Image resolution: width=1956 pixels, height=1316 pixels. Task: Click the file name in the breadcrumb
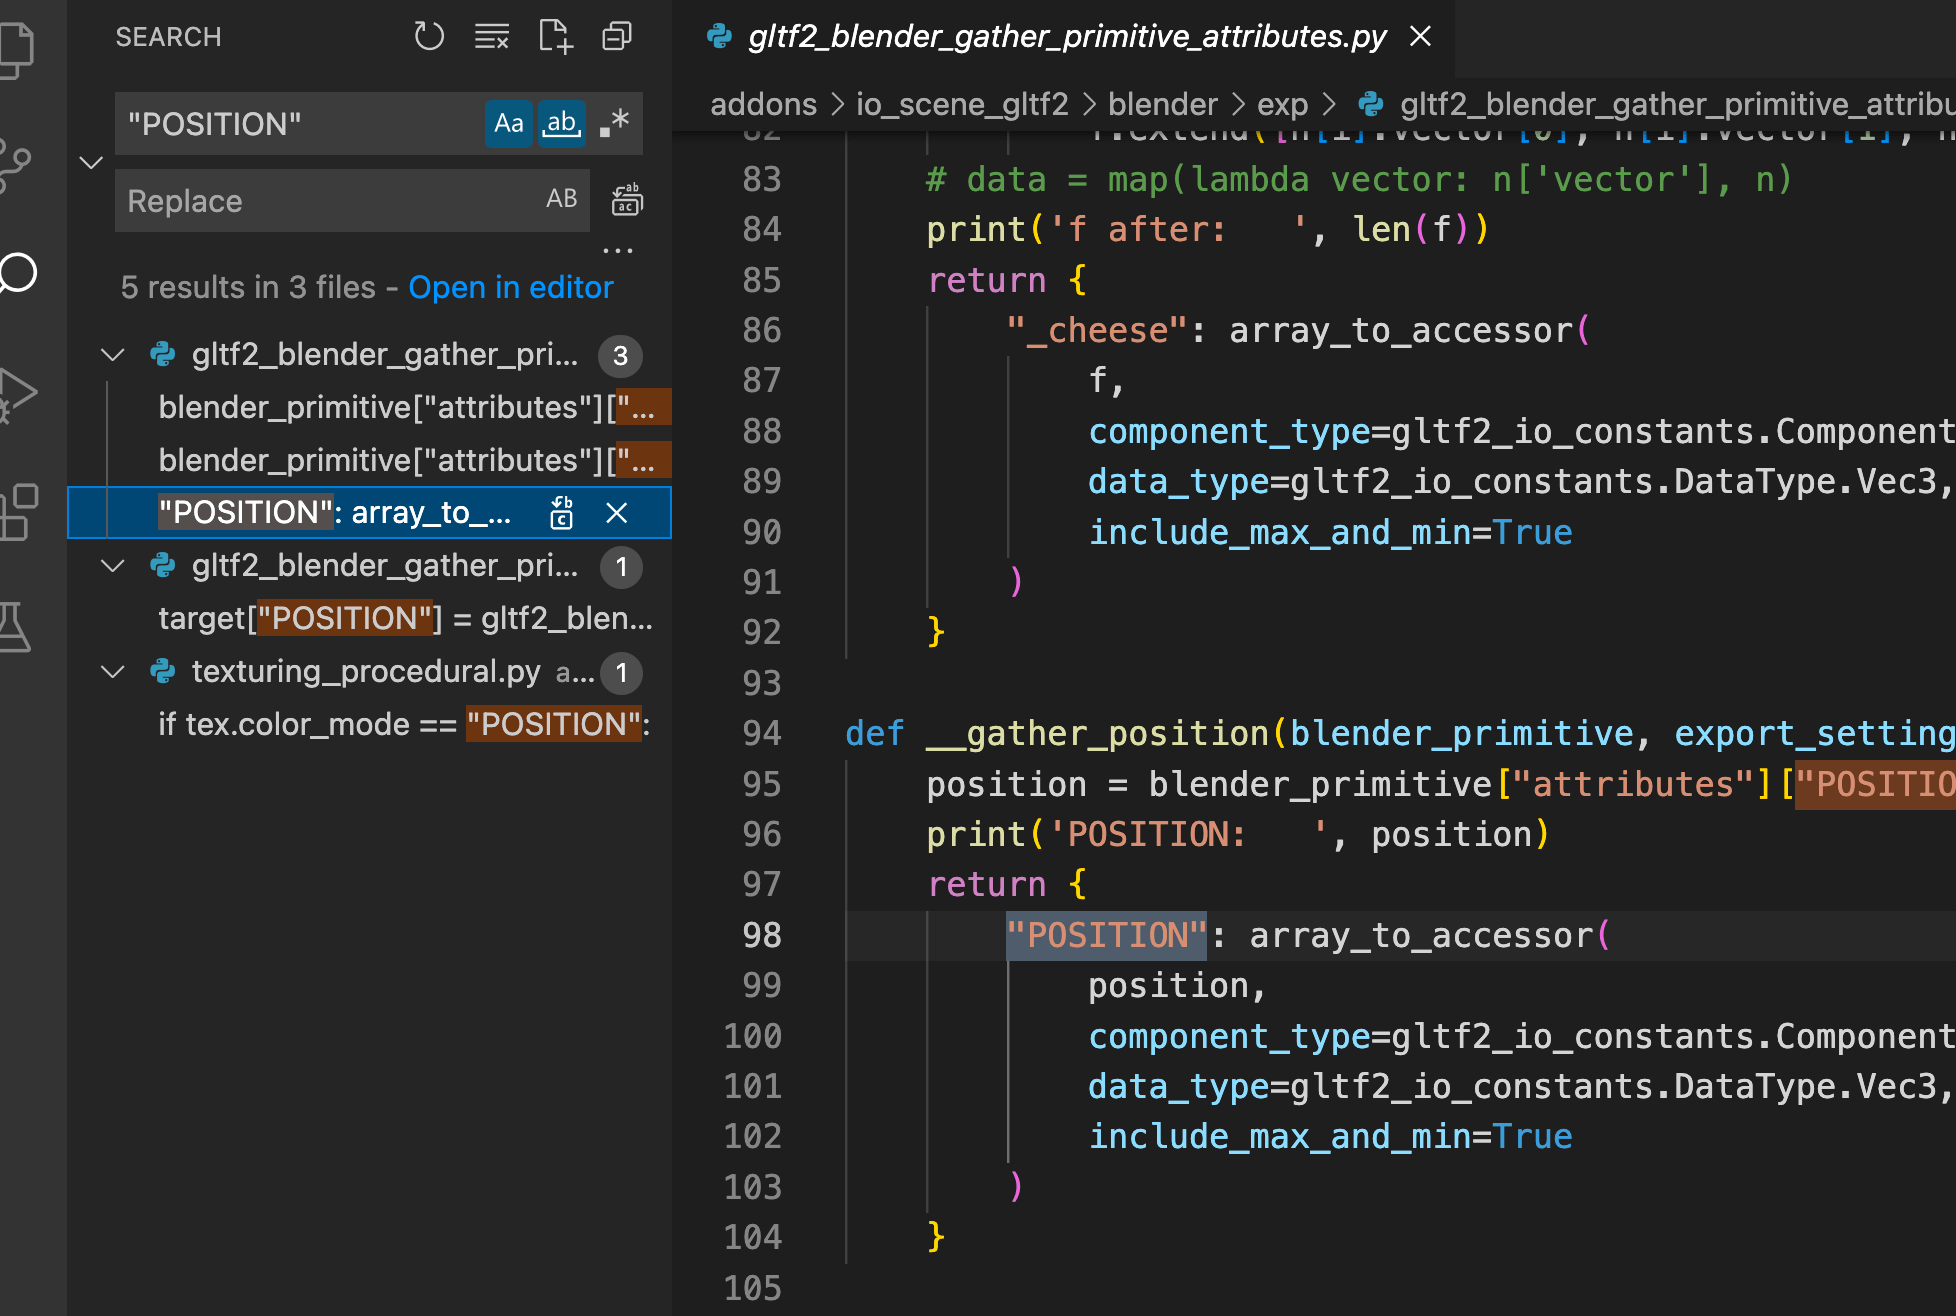tap(1677, 104)
